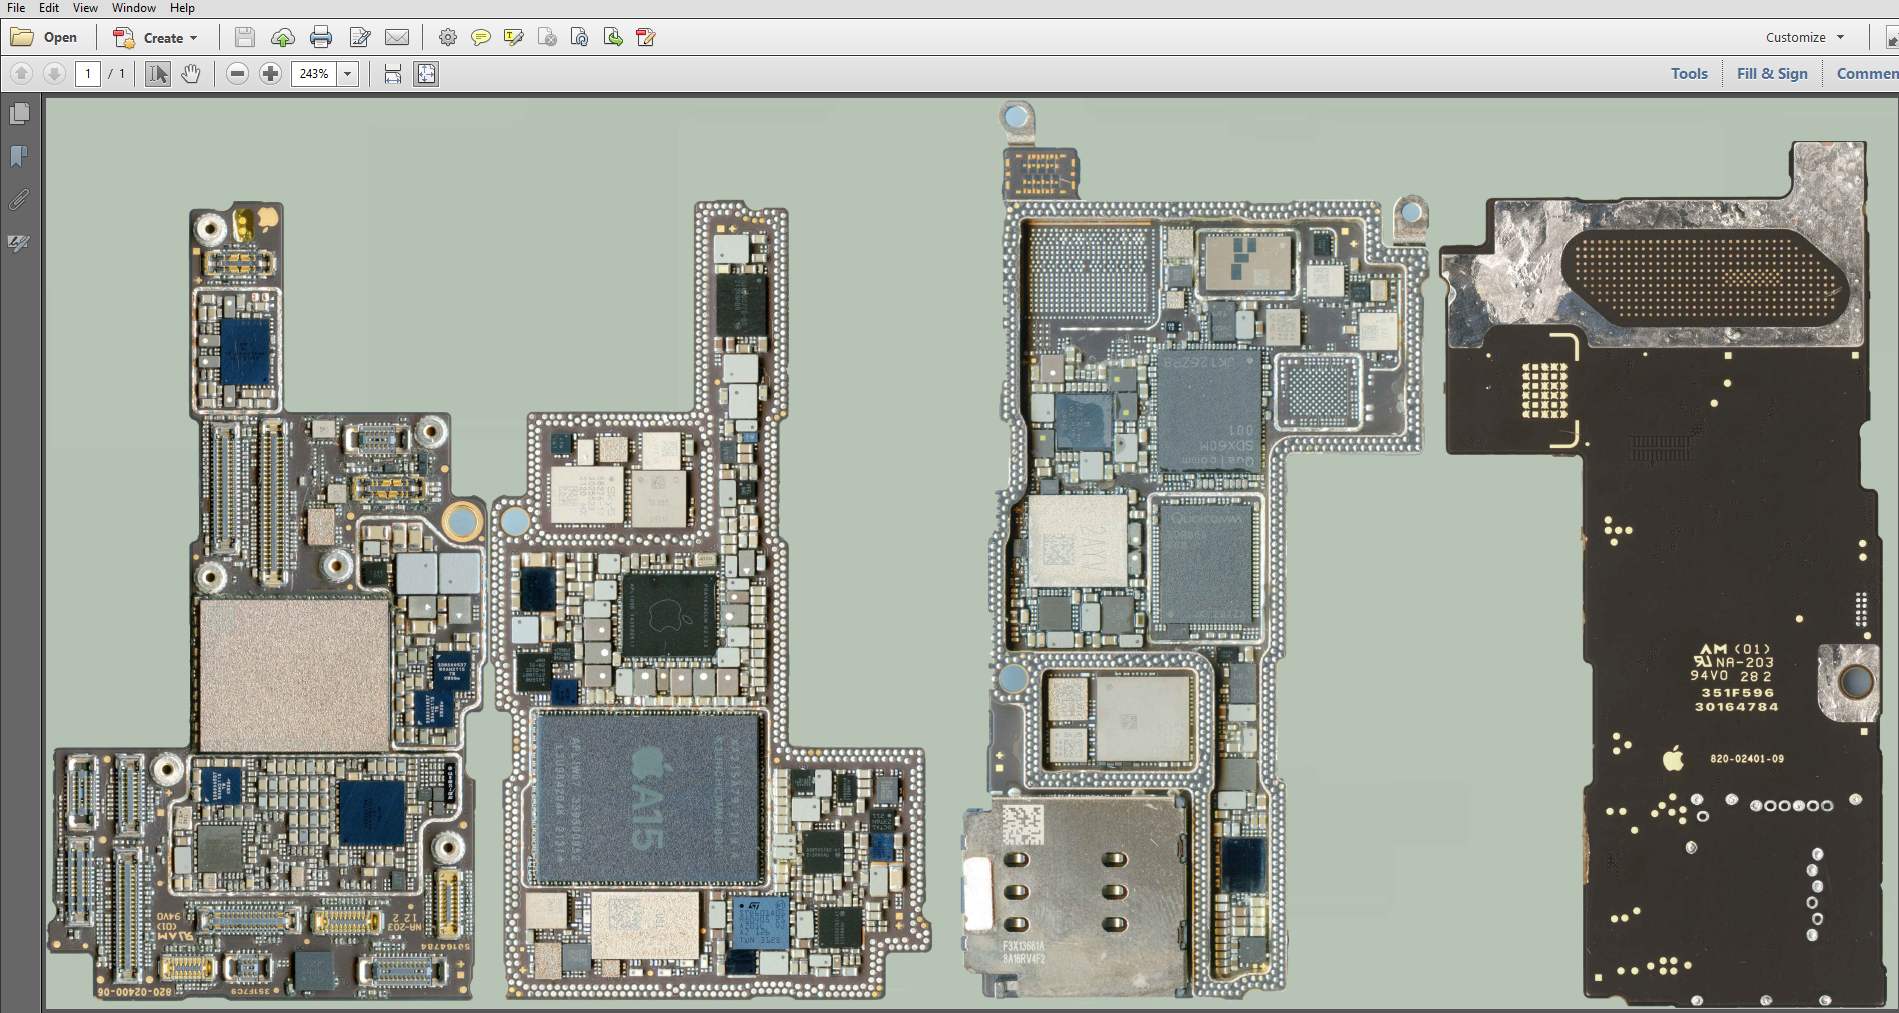Click the upload to cloud icon
The height and width of the screenshot is (1013, 1899).
(283, 38)
